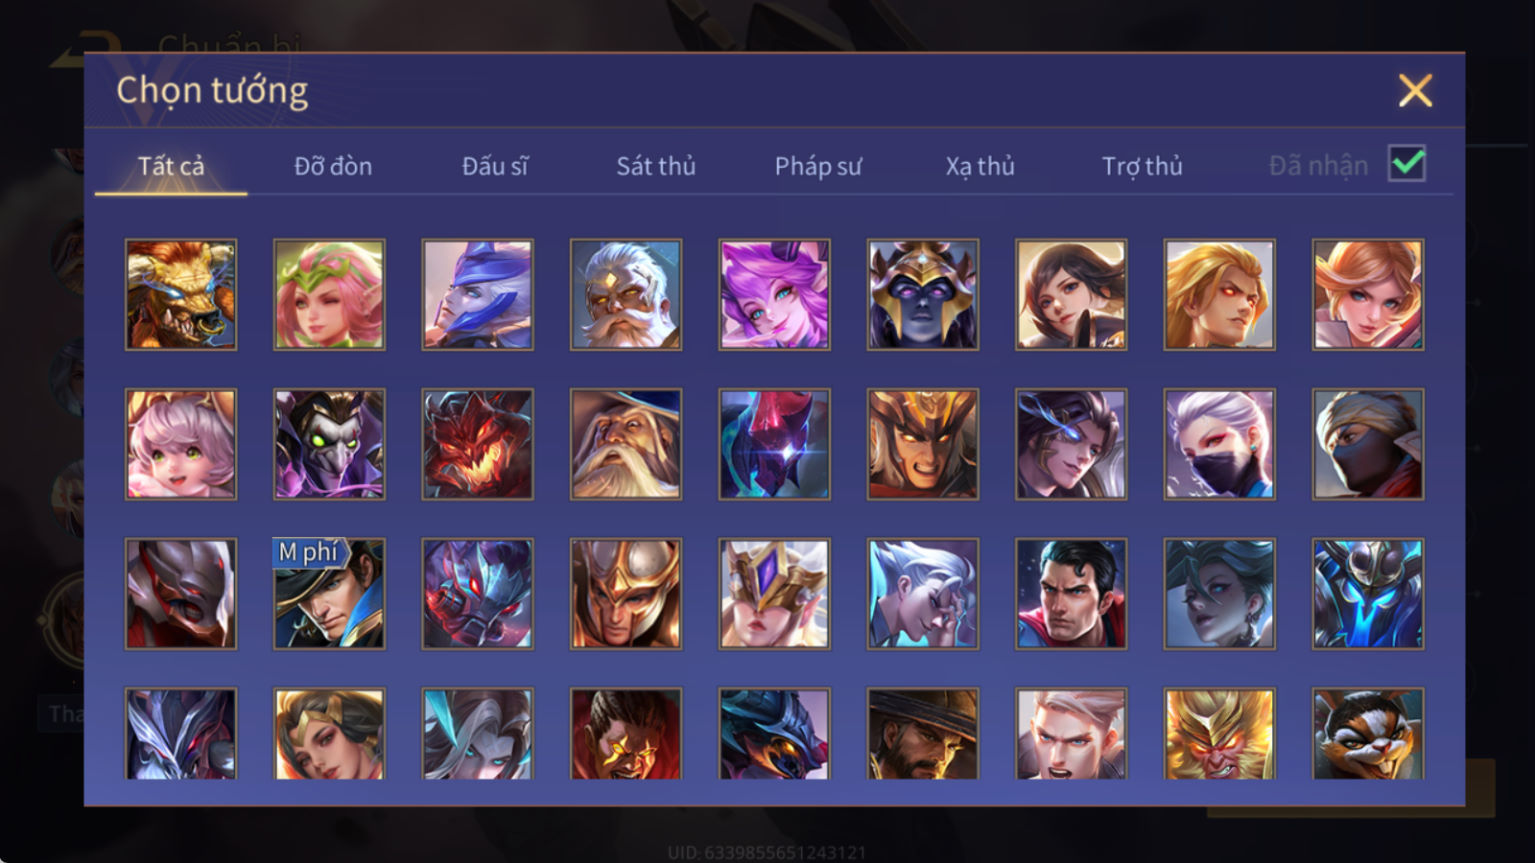Close the "Chọn tướng" dialog
This screenshot has height=863, width=1535.
click(x=1415, y=91)
